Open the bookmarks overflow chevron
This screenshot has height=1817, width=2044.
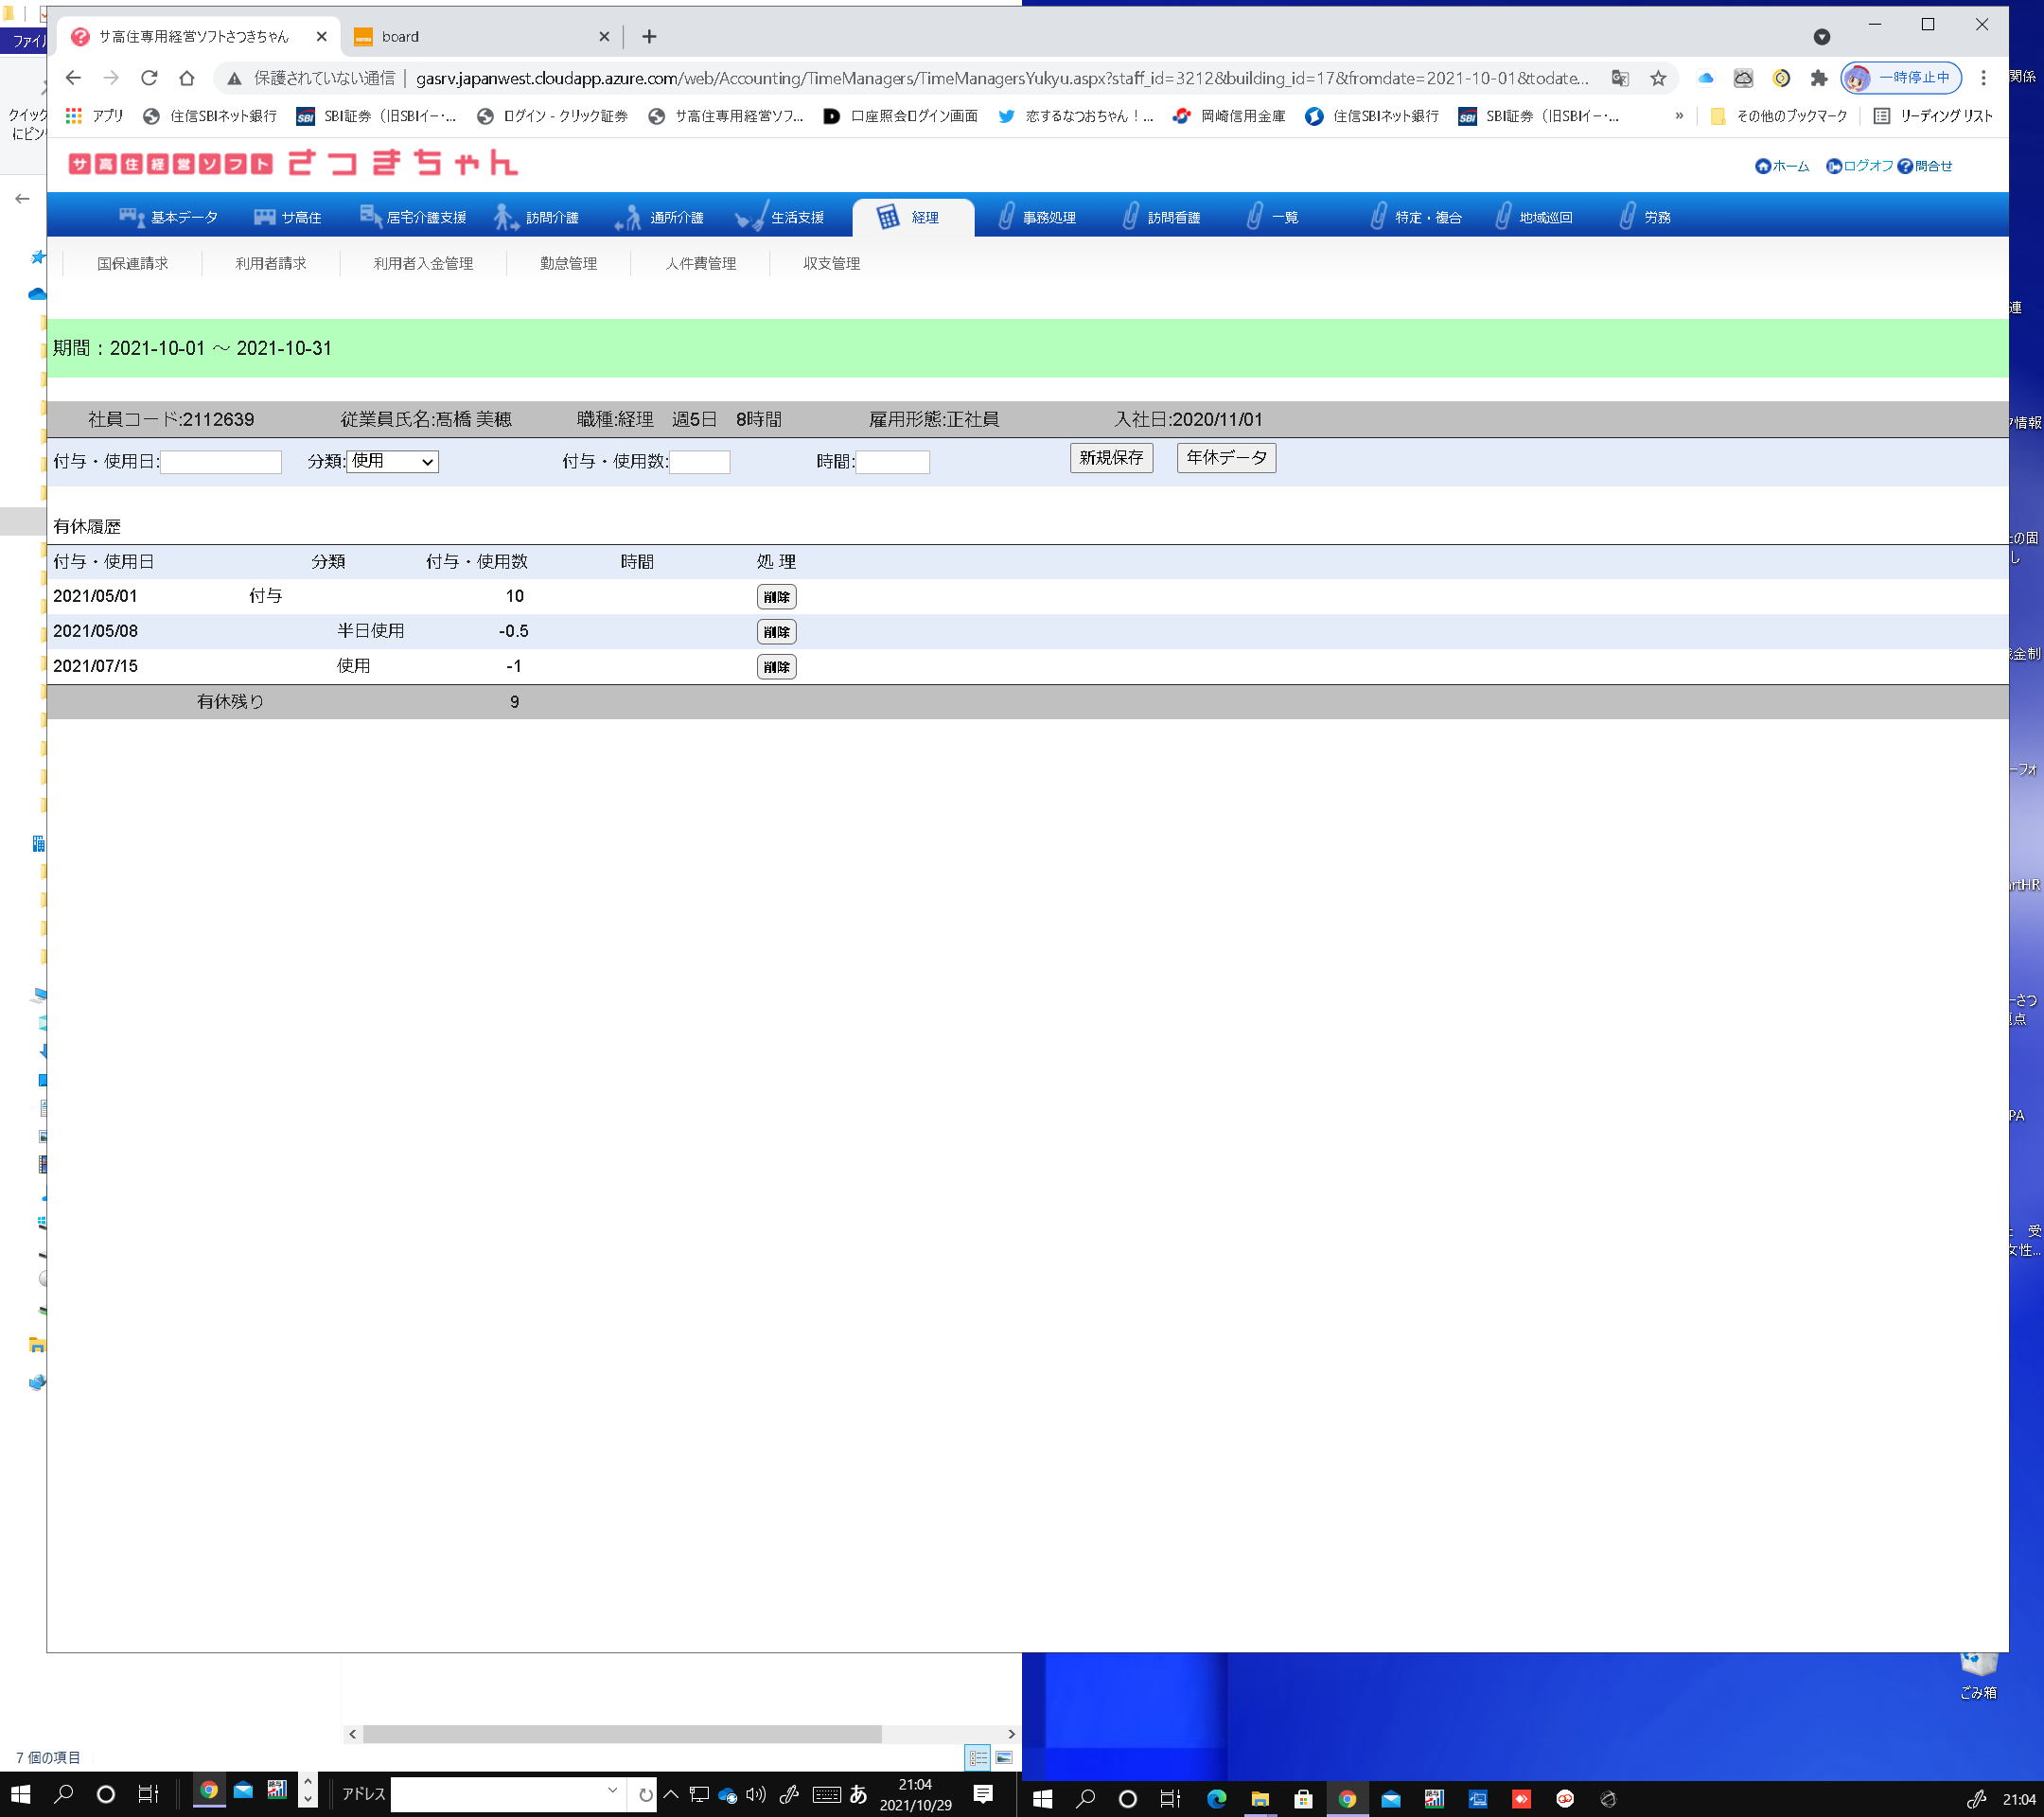point(1679,116)
